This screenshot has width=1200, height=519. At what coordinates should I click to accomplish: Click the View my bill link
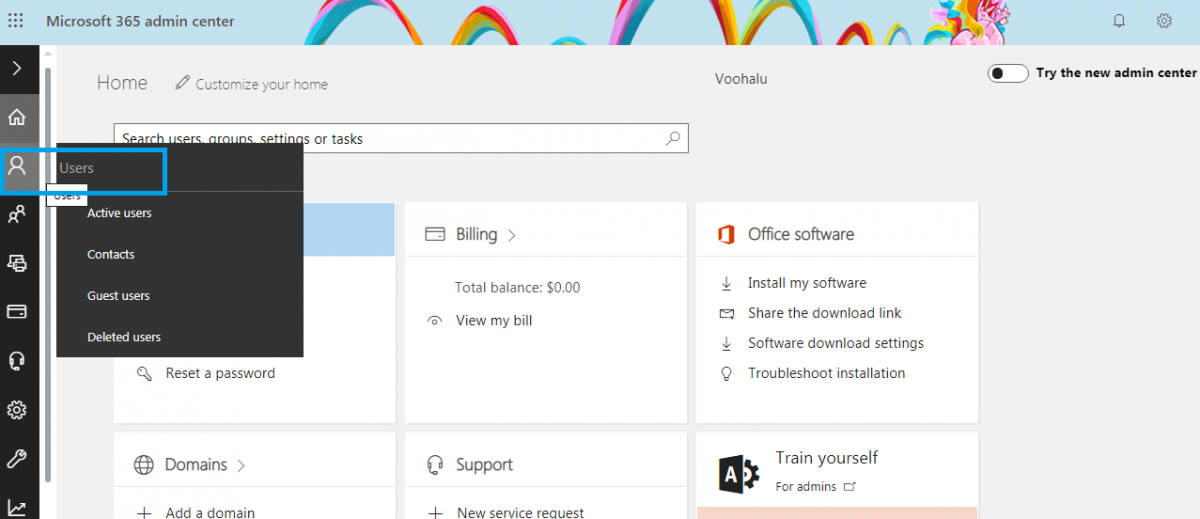click(493, 320)
